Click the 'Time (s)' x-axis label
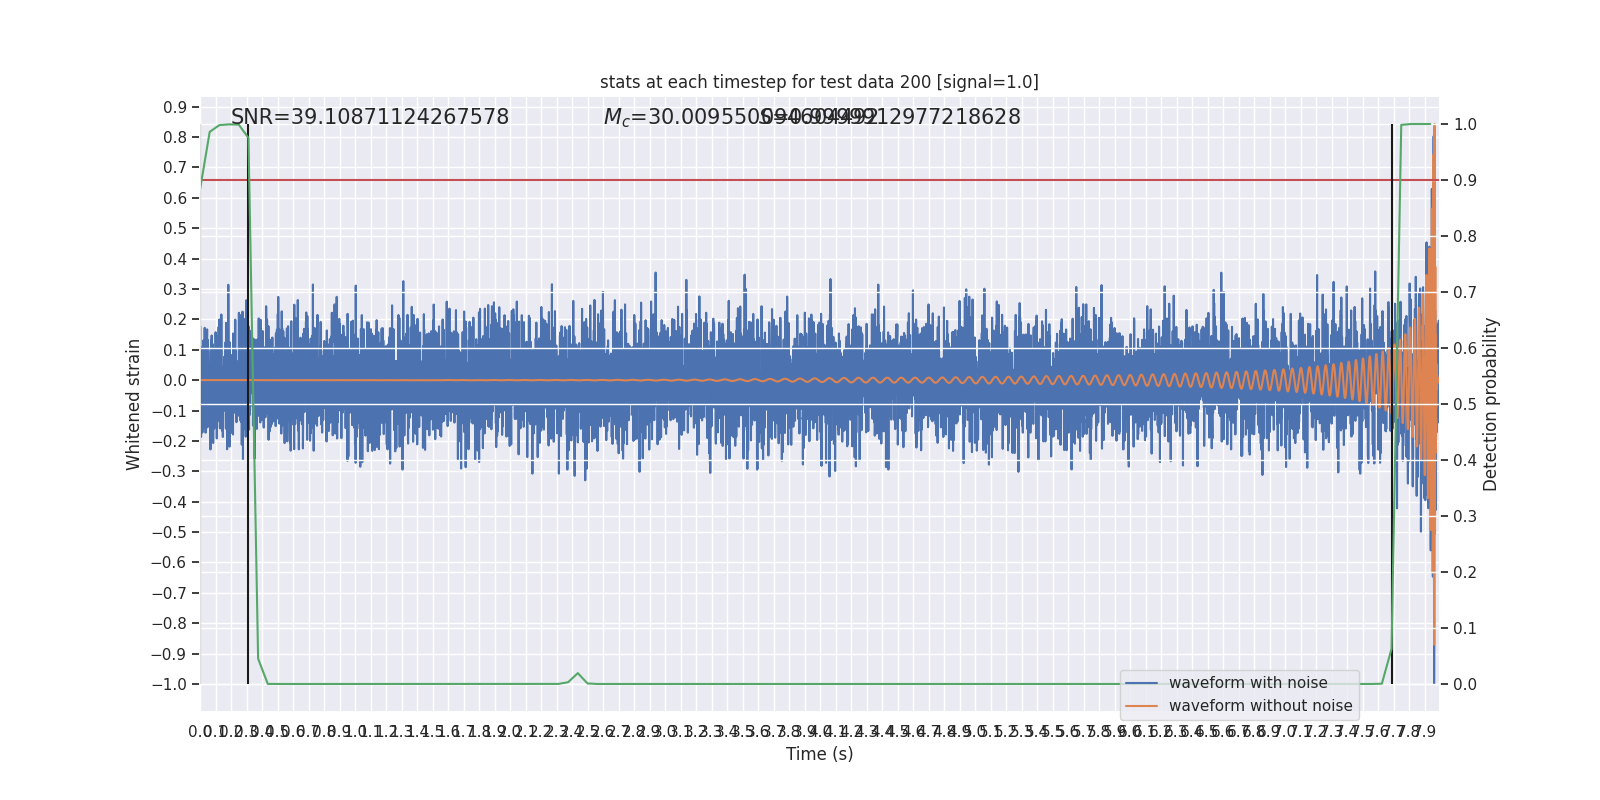 click(x=819, y=754)
